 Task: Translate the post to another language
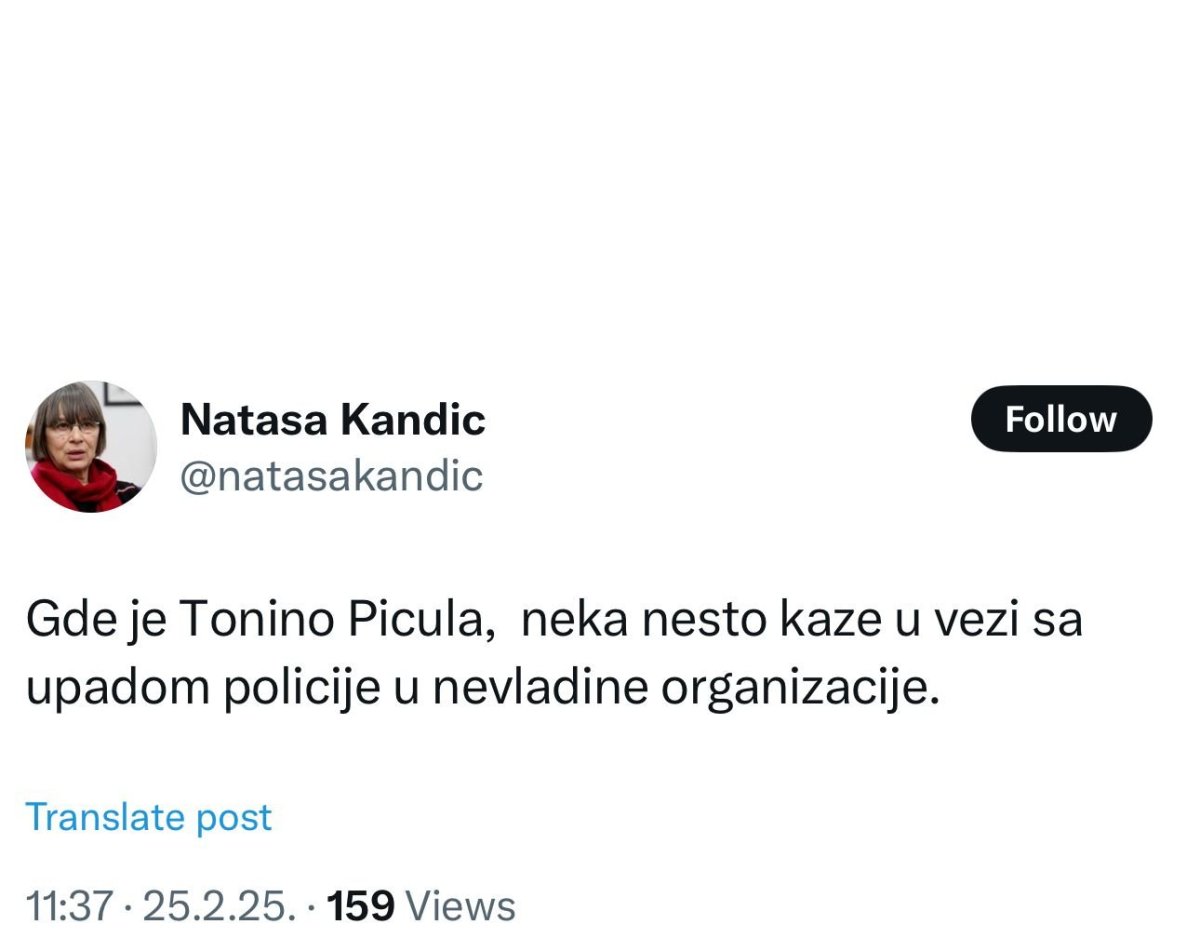pos(148,817)
